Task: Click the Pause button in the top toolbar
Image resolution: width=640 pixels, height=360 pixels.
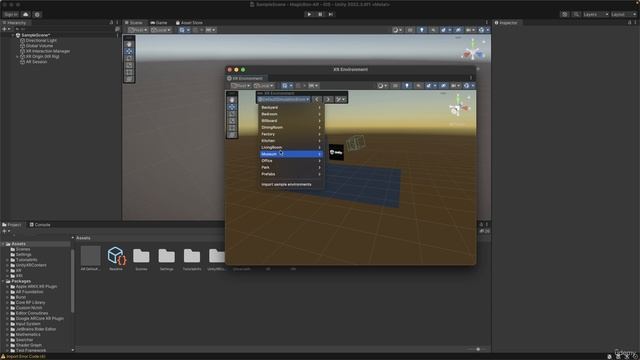Action: tap(320, 14)
